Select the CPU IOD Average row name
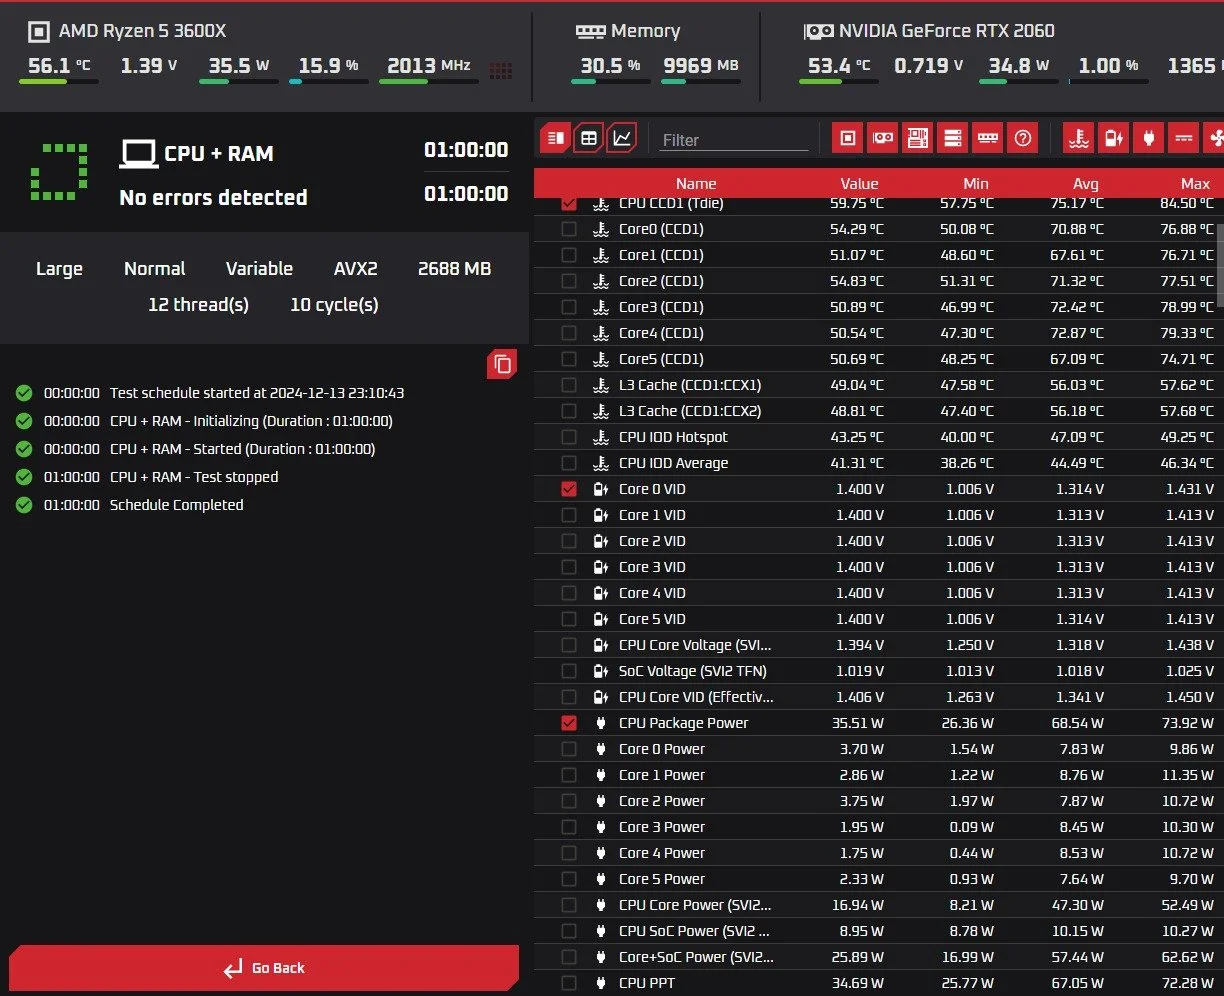 click(673, 463)
